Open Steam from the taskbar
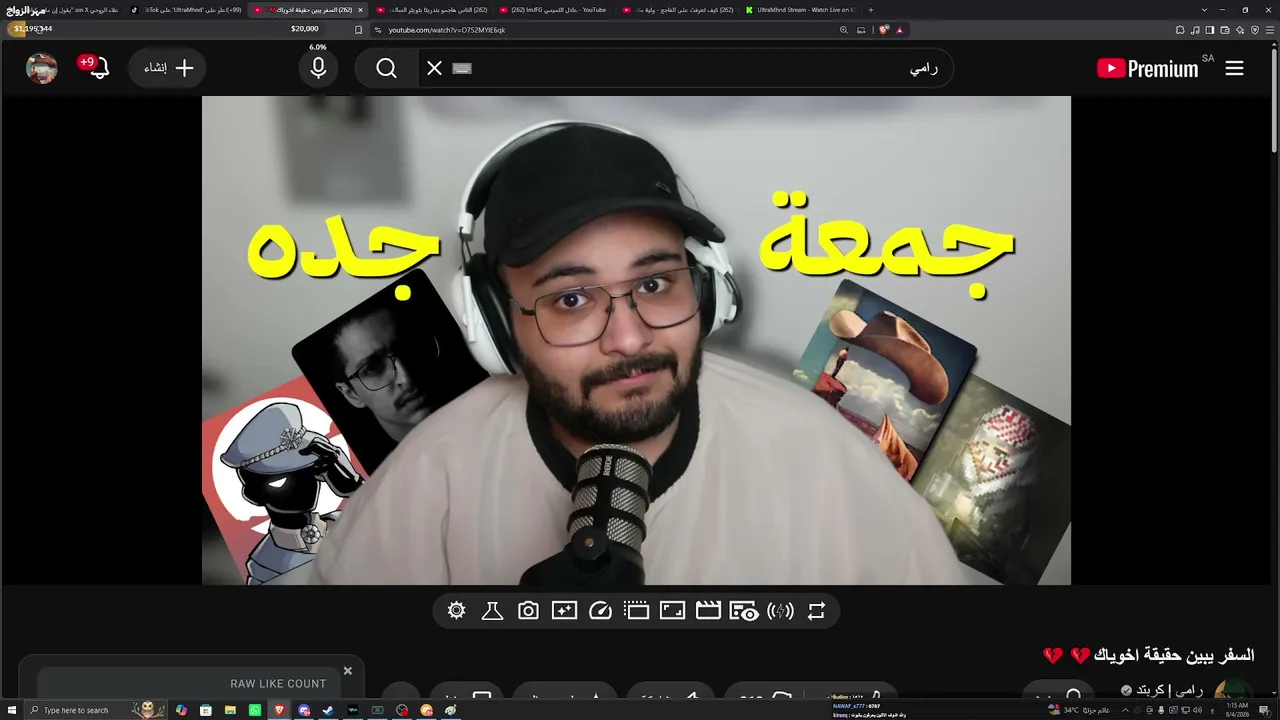Screen dimensions: 1280x720 [328, 710]
